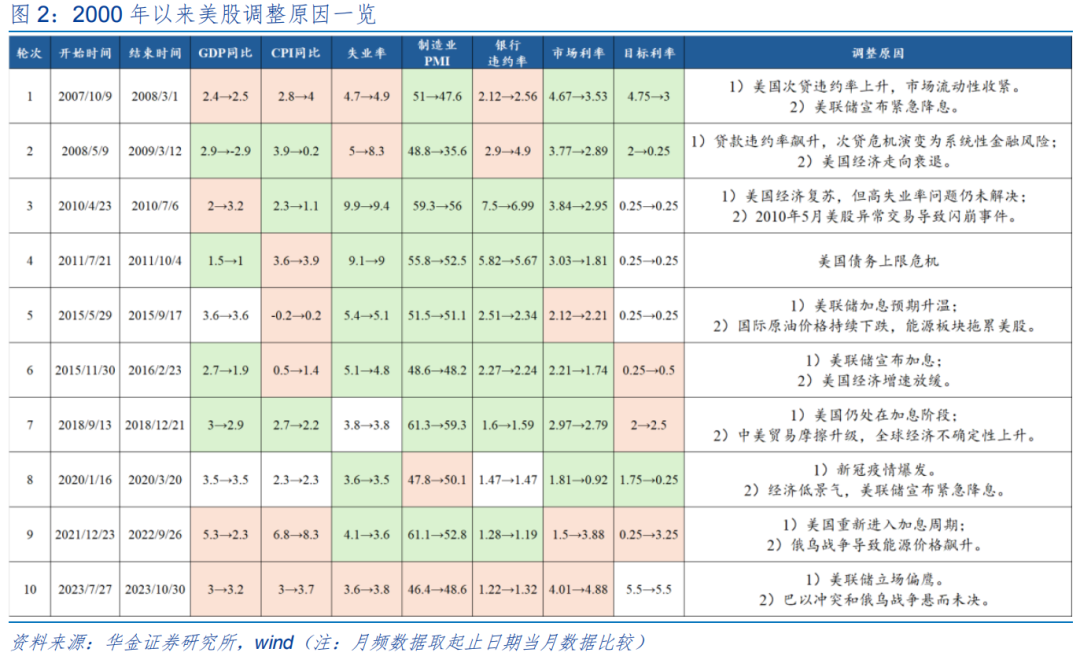The image size is (1080, 656).
Task: Select the CPI cell 6.8→8.3
Action: [296, 534]
